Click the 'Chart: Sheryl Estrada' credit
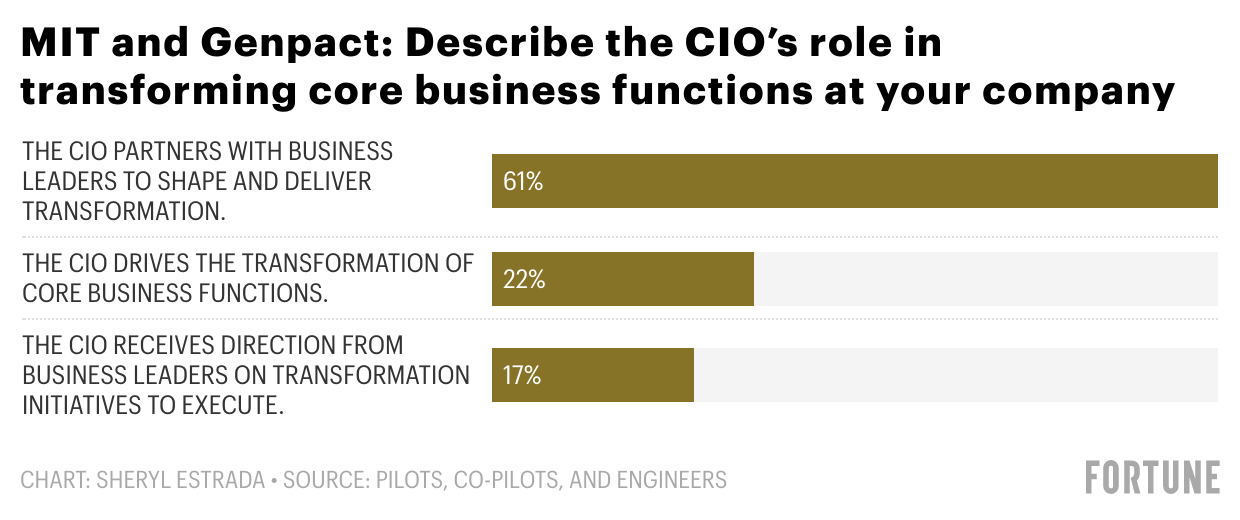1240x520 pixels. (x=142, y=480)
